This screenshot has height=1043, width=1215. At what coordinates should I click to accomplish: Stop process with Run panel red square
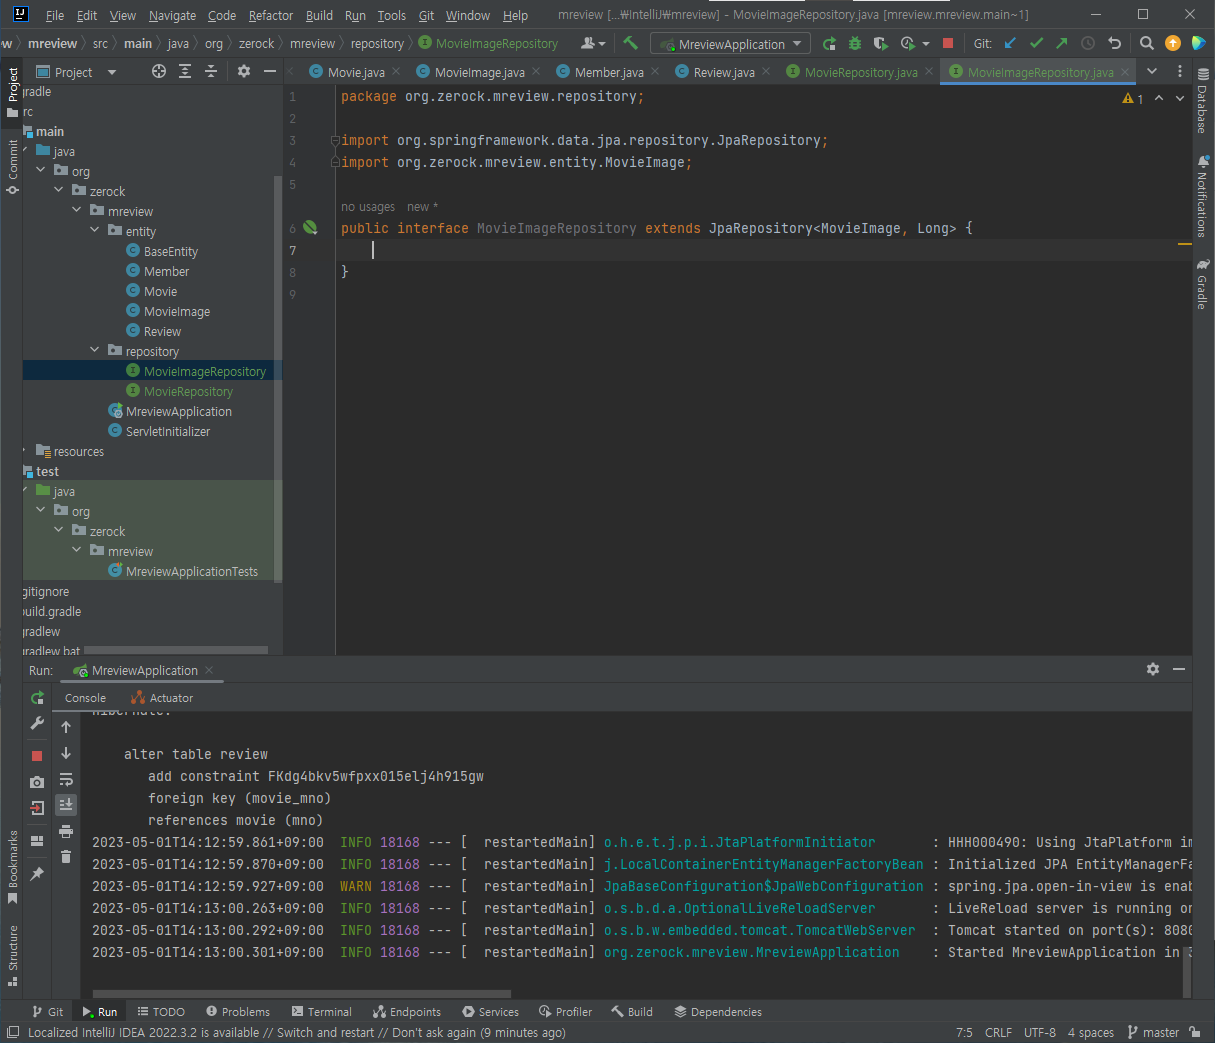pos(37,756)
